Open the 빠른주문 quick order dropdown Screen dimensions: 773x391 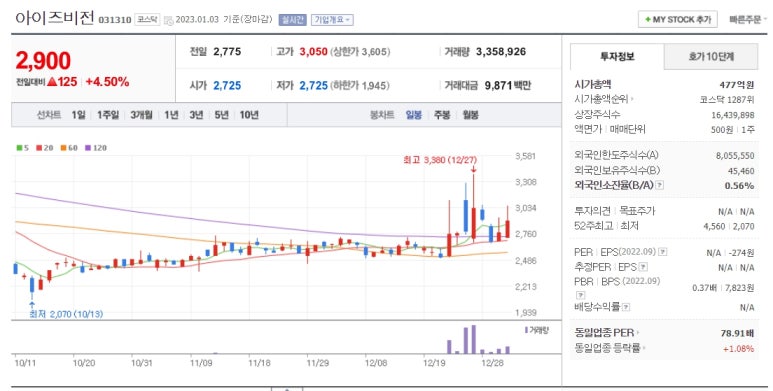point(748,20)
